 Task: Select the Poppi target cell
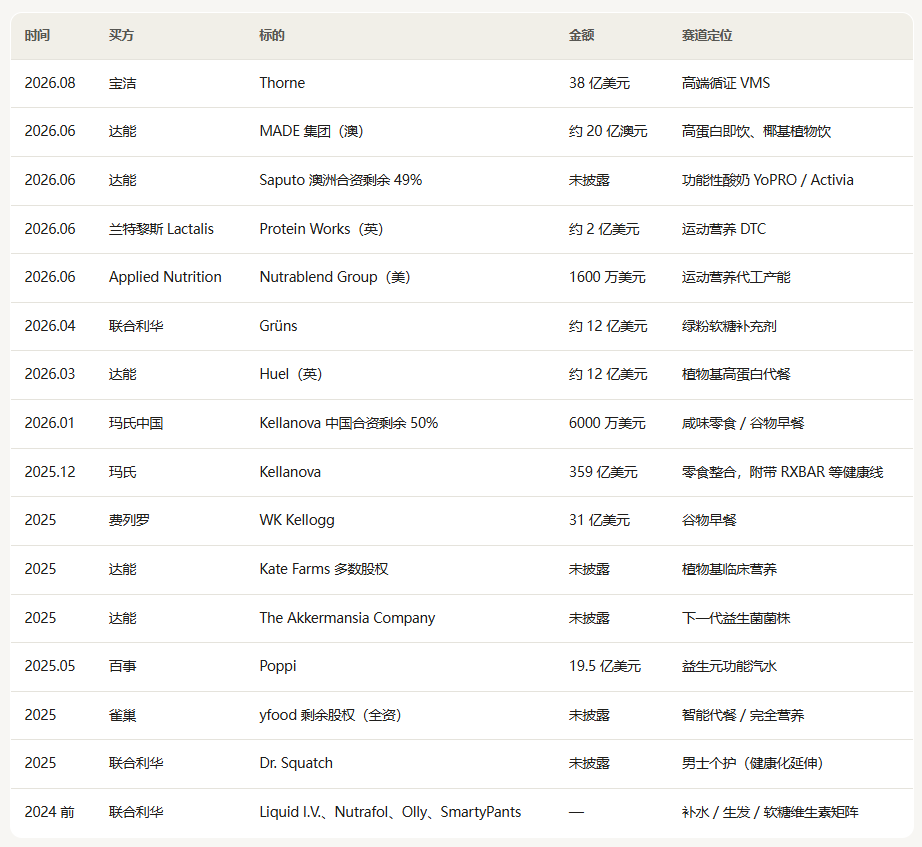pyautogui.click(x=278, y=666)
